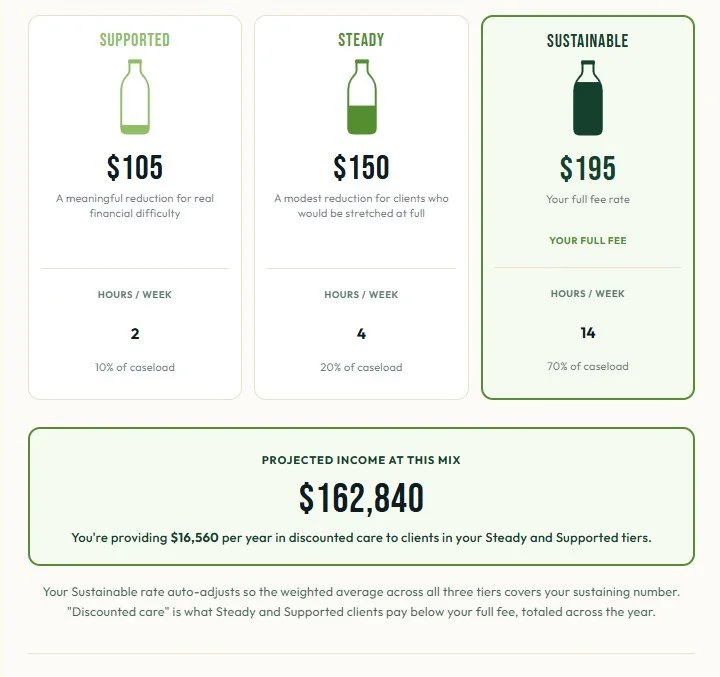Click the 70% of caseload label
Viewport: 720px width, 677px height.
tap(588, 367)
